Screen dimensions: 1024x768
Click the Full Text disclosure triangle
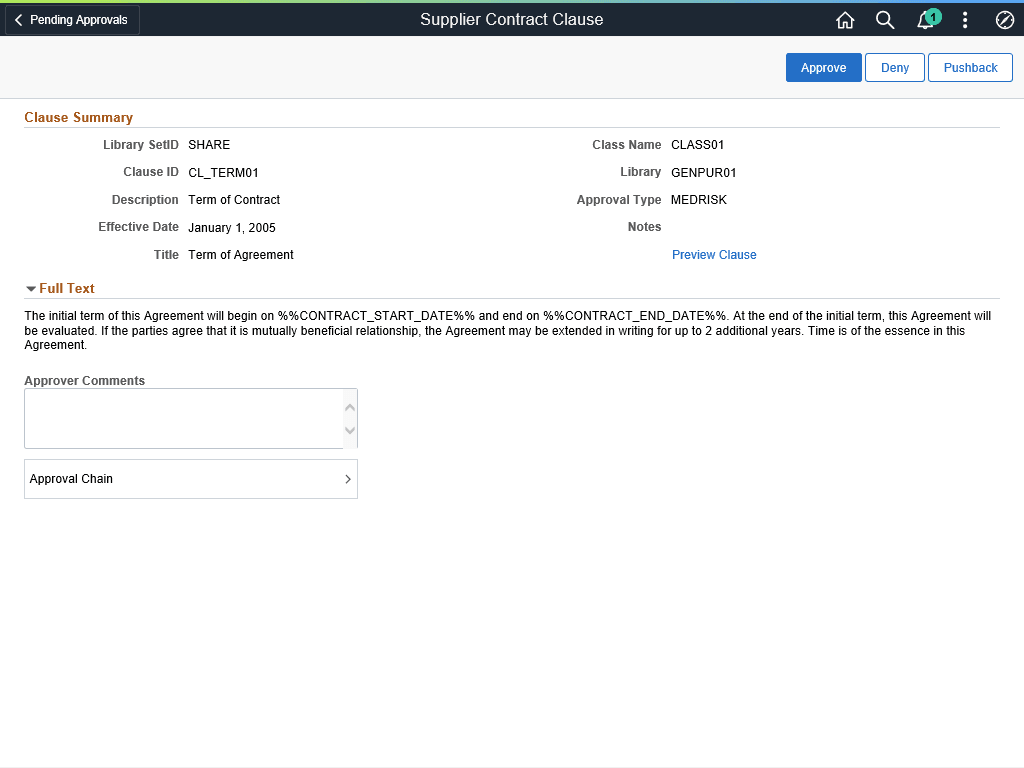coord(31,288)
